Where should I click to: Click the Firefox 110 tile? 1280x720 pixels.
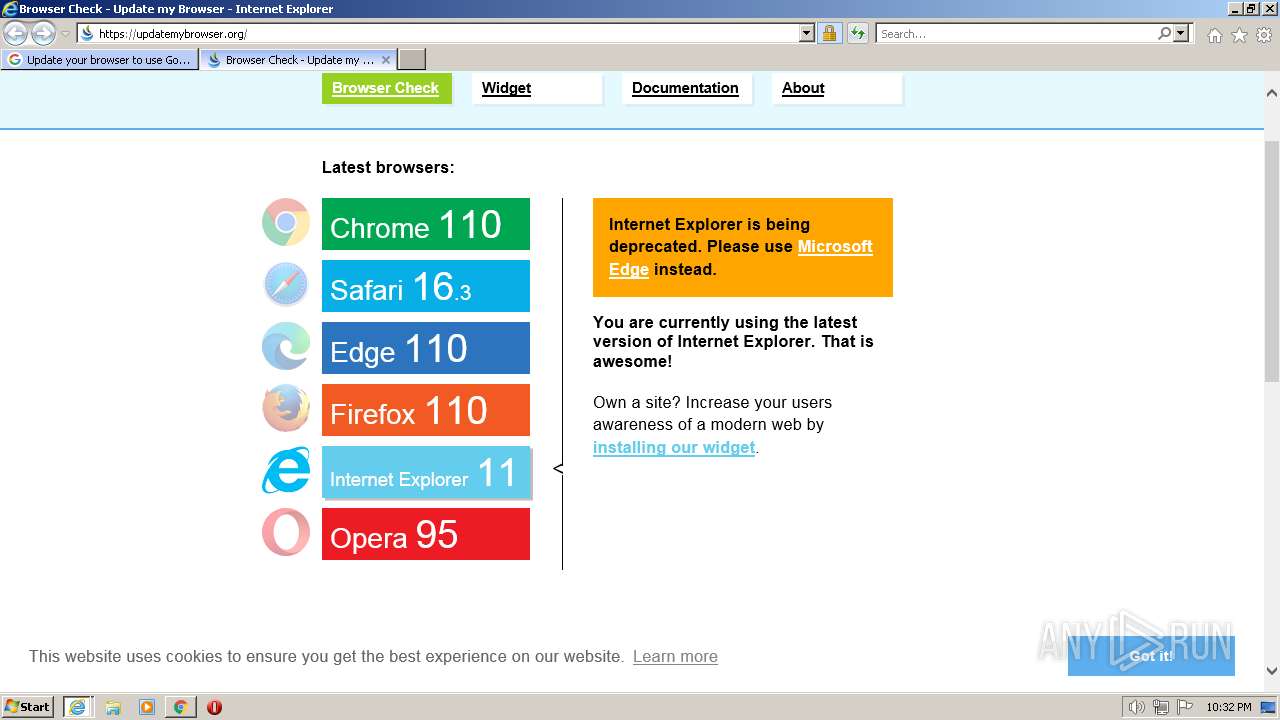point(426,410)
